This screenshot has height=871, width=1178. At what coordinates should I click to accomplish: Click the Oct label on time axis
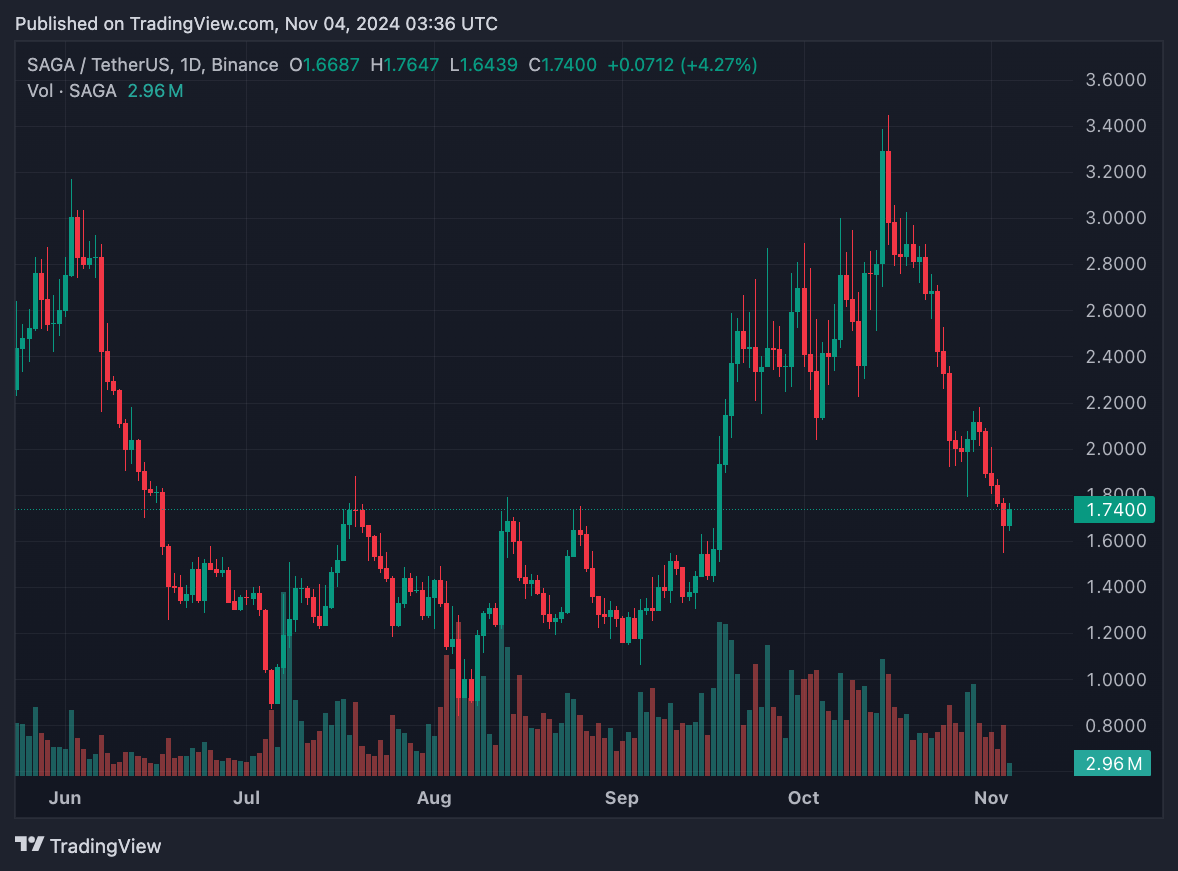(x=803, y=797)
